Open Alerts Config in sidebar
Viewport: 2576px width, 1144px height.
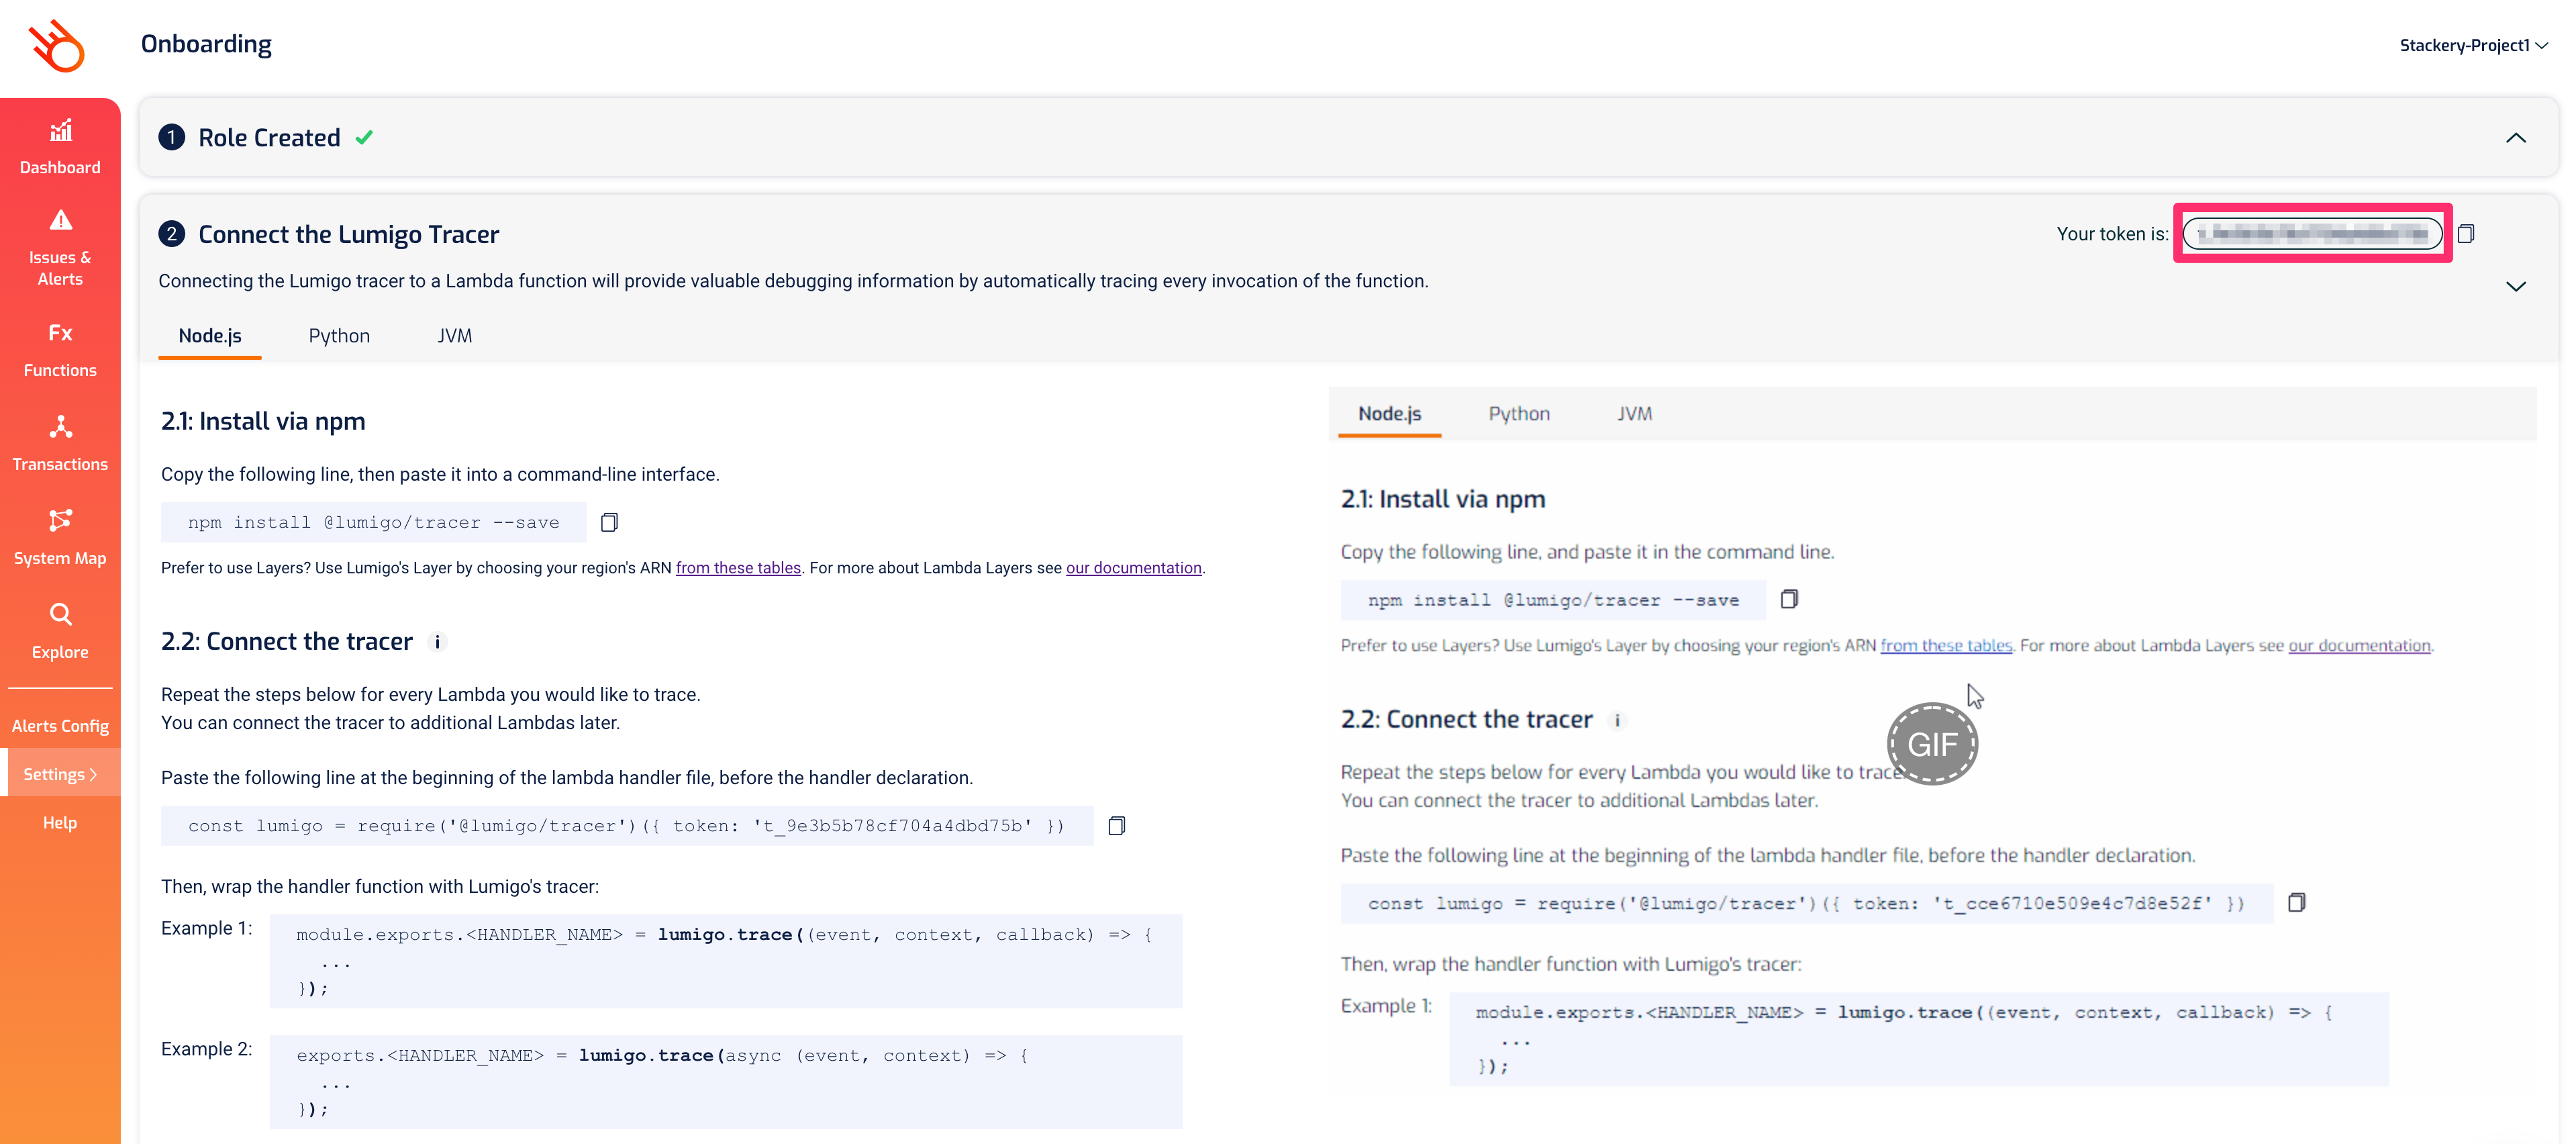(x=60, y=726)
